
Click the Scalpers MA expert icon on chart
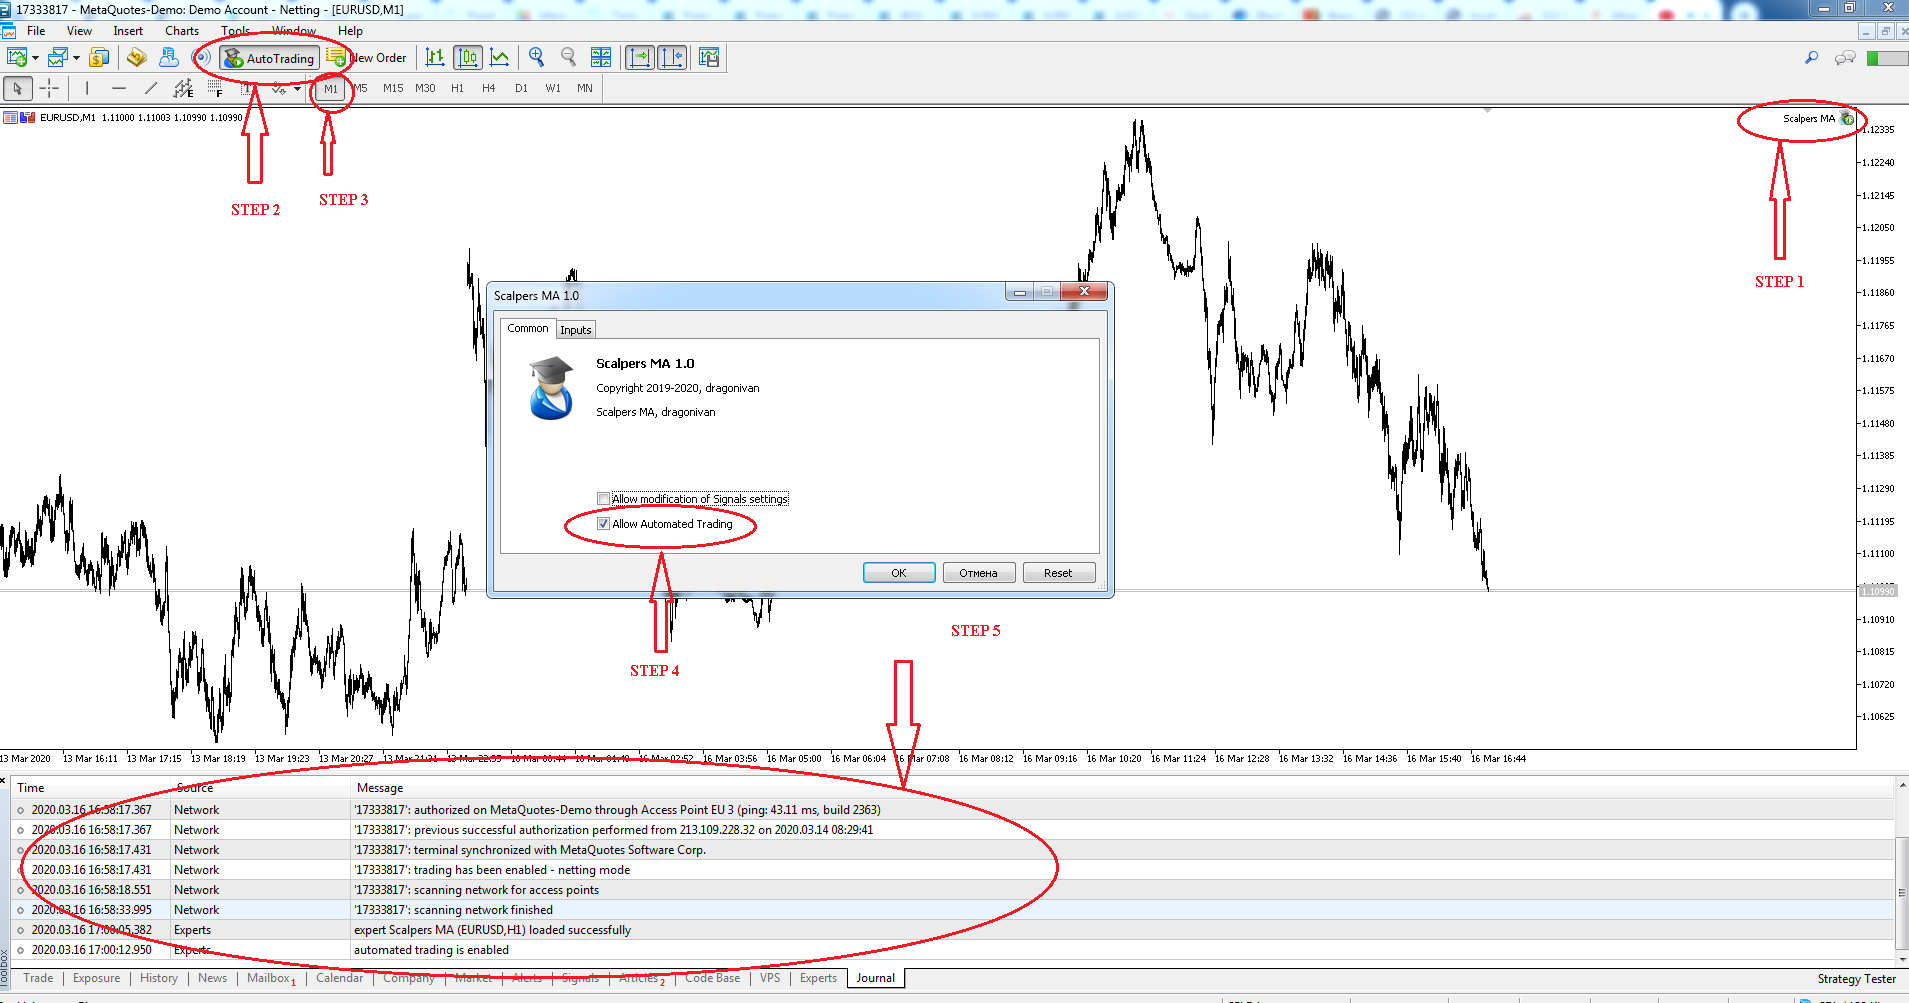[1847, 119]
